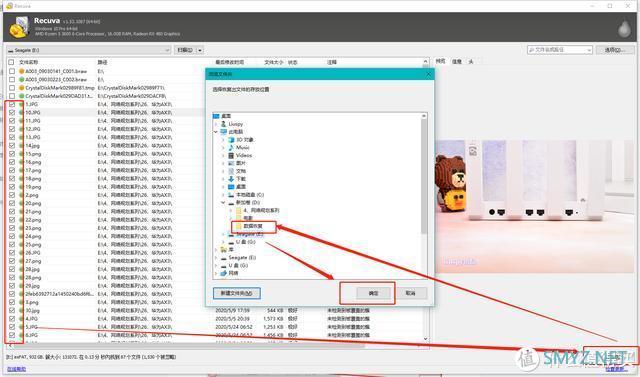Click the 此电脑 computer icon
This screenshot has width=640, height=377.
(x=223, y=132)
